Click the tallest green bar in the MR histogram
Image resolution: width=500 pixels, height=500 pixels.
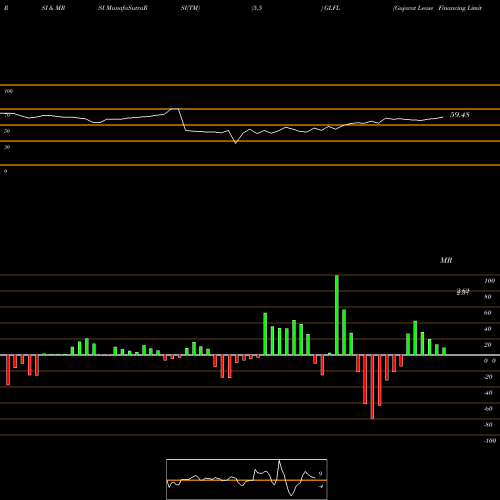337,315
